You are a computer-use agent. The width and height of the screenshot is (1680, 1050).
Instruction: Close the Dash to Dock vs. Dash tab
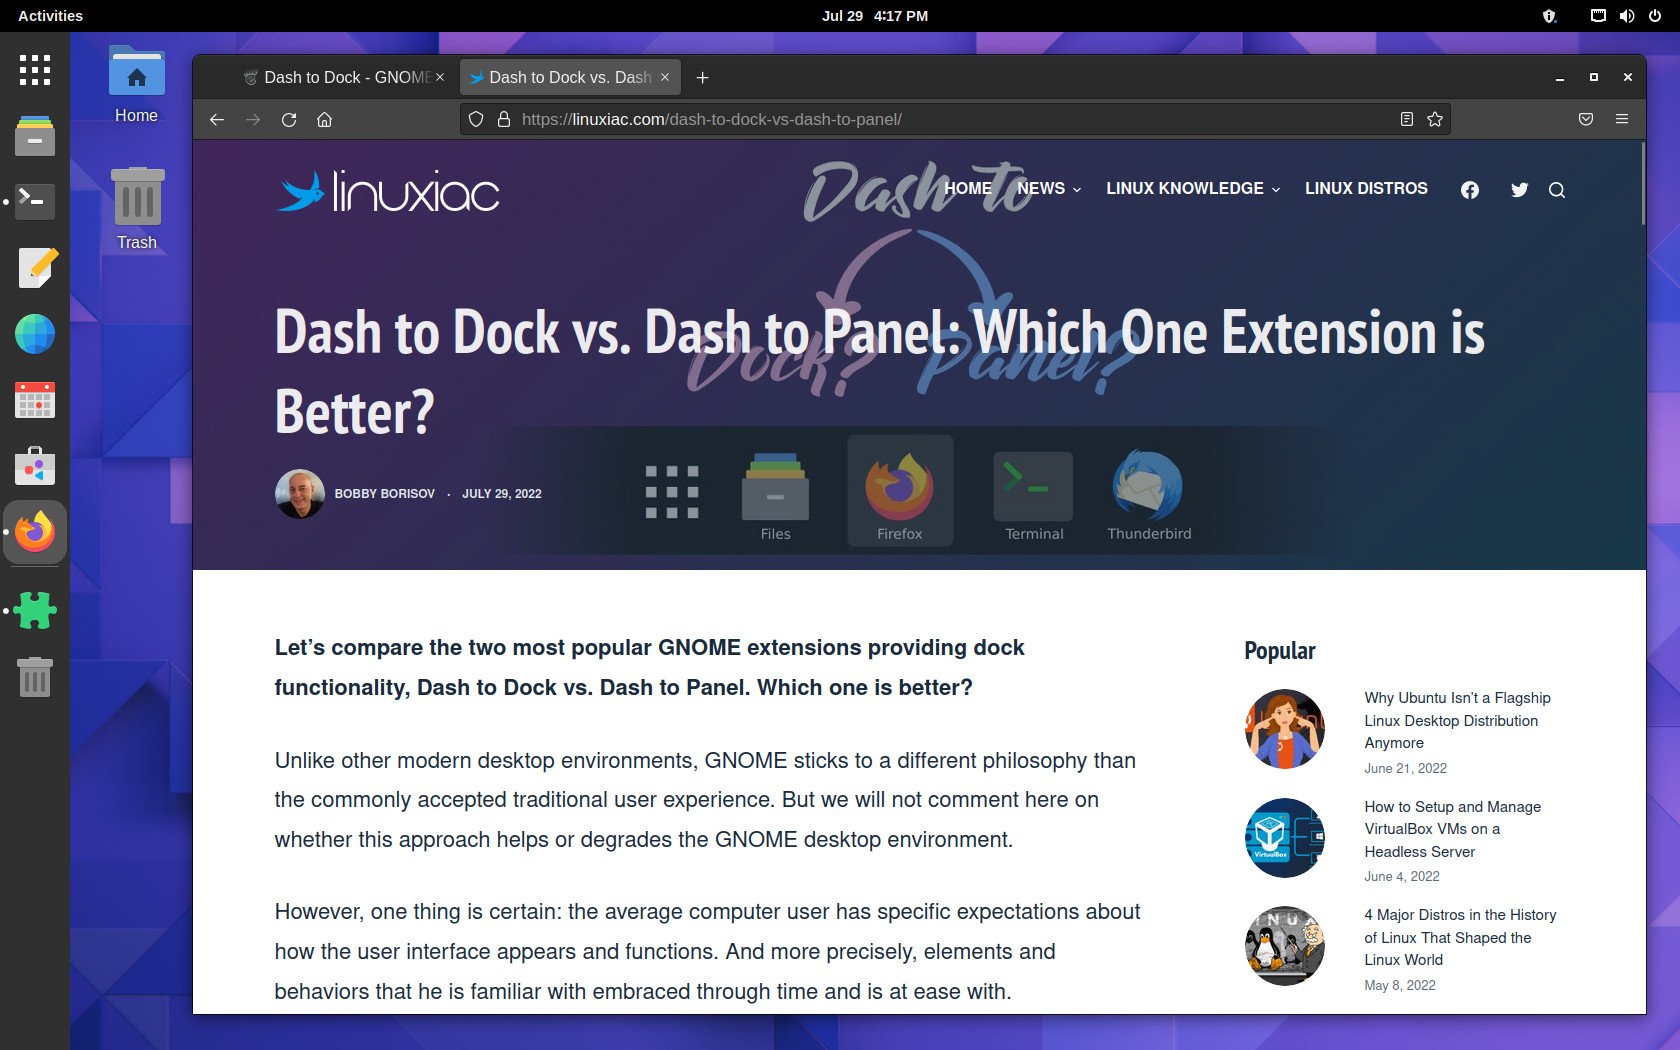tap(665, 77)
